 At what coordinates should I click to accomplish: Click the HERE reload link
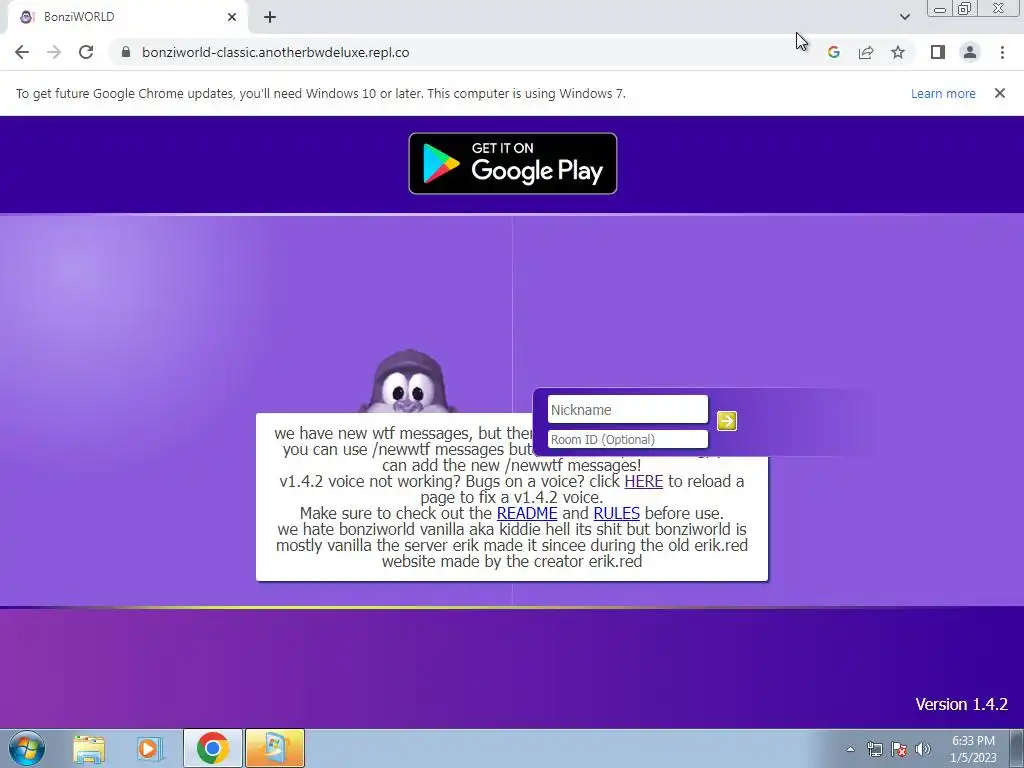pos(643,482)
